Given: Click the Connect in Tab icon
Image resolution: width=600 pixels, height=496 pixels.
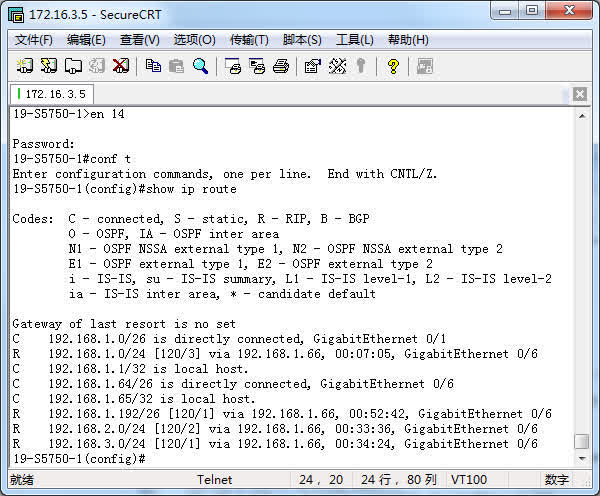Looking at the screenshot, I should pyautogui.click(x=73, y=66).
